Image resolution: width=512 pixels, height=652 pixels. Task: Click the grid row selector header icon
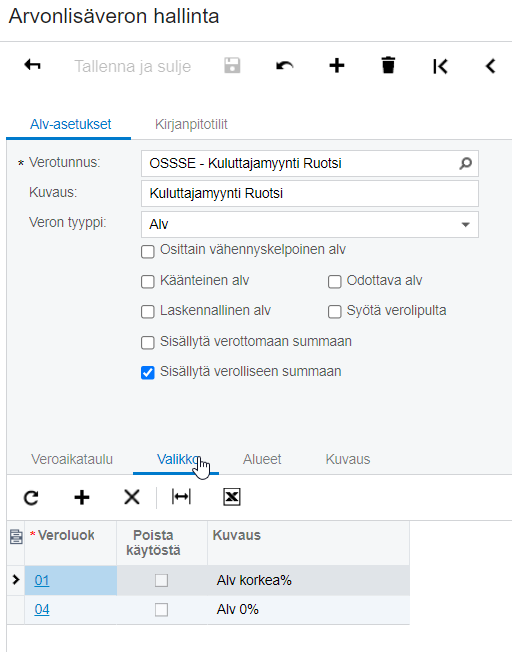pos(16,537)
